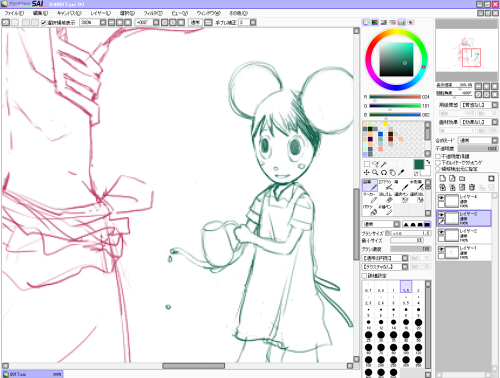The image size is (500, 378).
Task: Select the eyedropper color picker tool
Action: pos(401,172)
